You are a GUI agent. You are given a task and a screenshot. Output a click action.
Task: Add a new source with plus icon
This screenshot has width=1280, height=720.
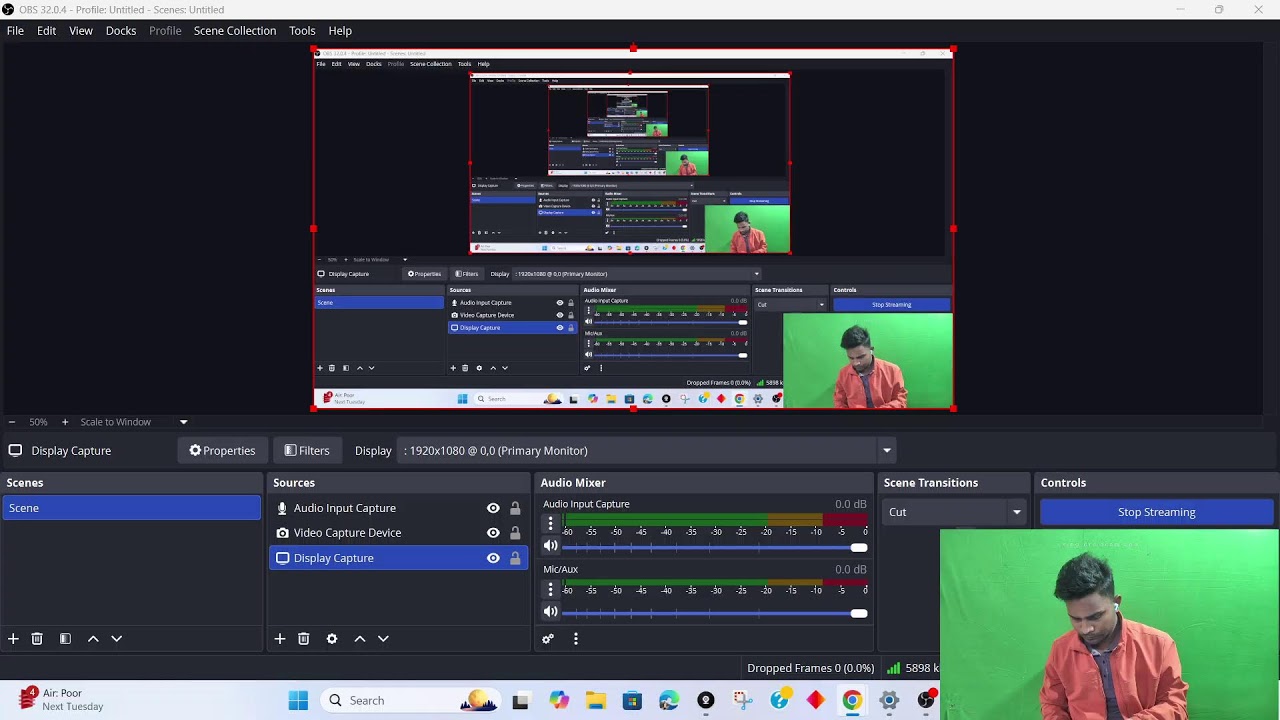click(x=280, y=638)
